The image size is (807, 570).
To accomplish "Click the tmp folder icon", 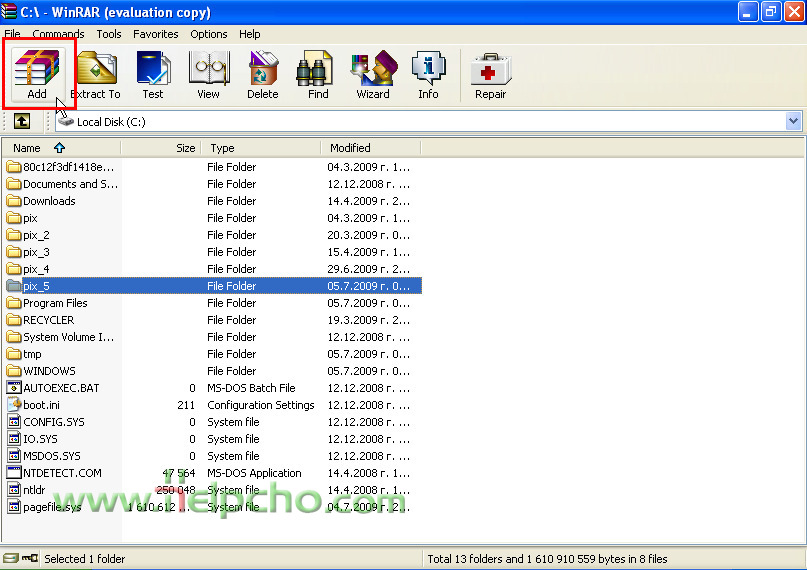I will (14, 354).
